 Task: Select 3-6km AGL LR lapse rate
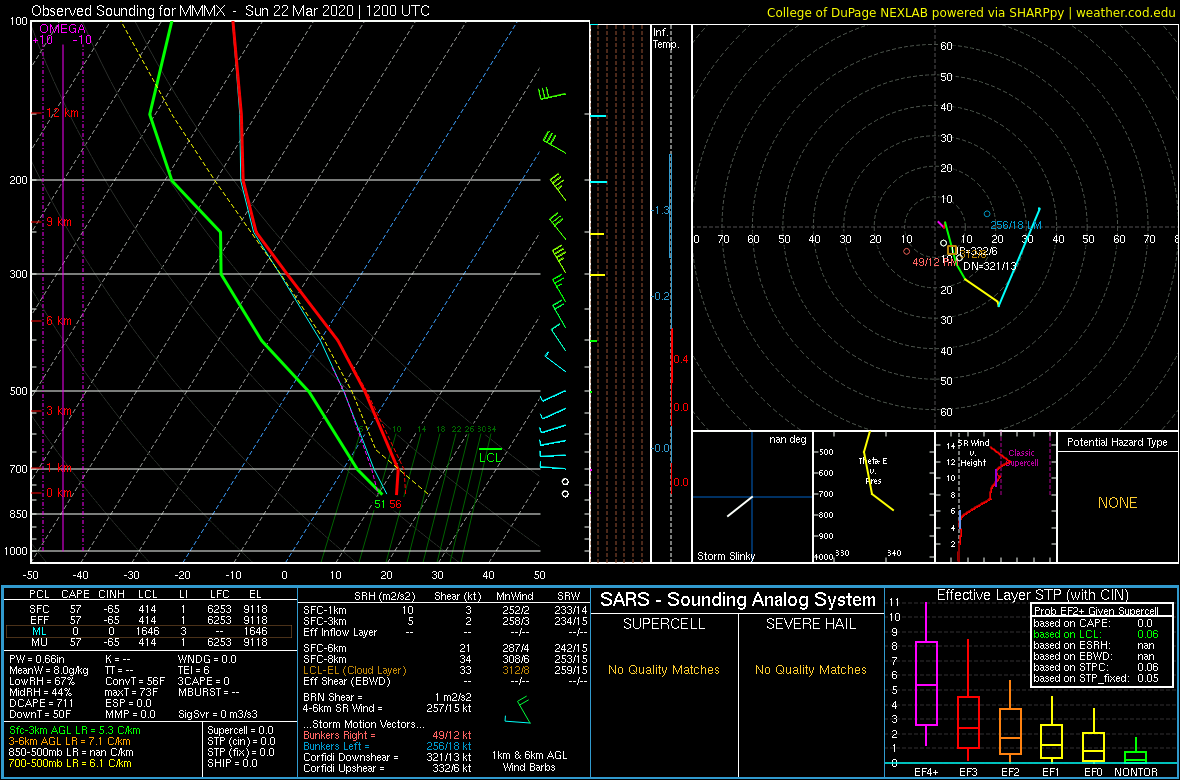click(x=69, y=742)
